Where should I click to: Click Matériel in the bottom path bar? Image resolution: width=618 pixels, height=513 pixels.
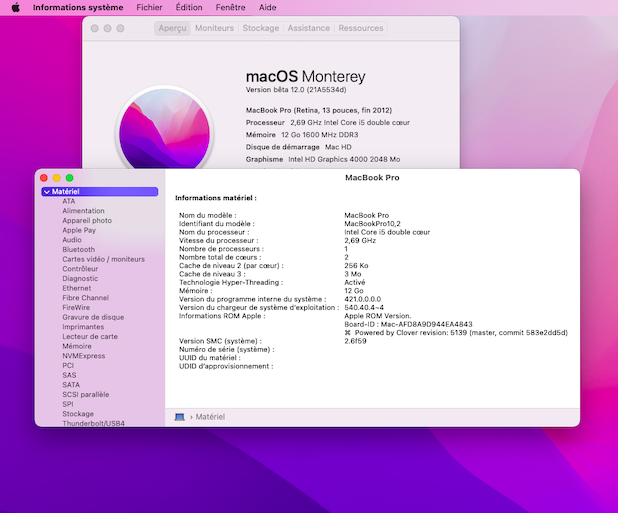tap(210, 417)
